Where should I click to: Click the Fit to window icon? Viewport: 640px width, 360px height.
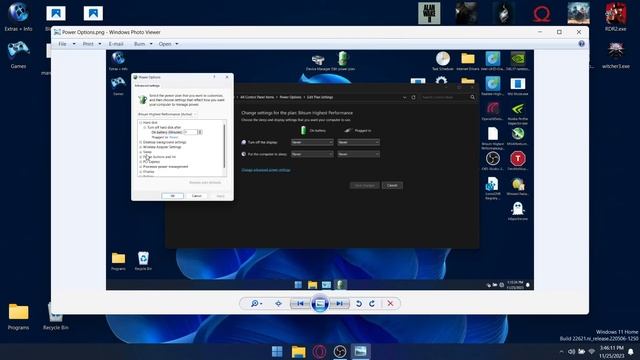278,304
